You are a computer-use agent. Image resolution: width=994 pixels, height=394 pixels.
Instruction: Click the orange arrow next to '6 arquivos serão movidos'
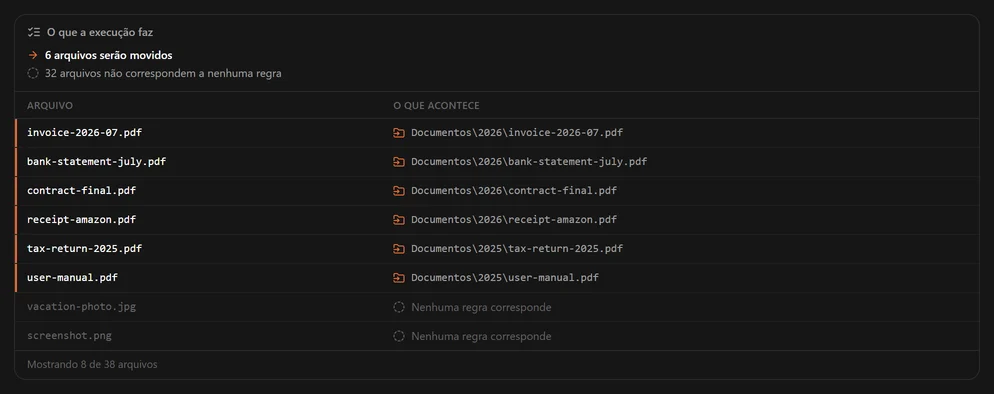tap(33, 56)
